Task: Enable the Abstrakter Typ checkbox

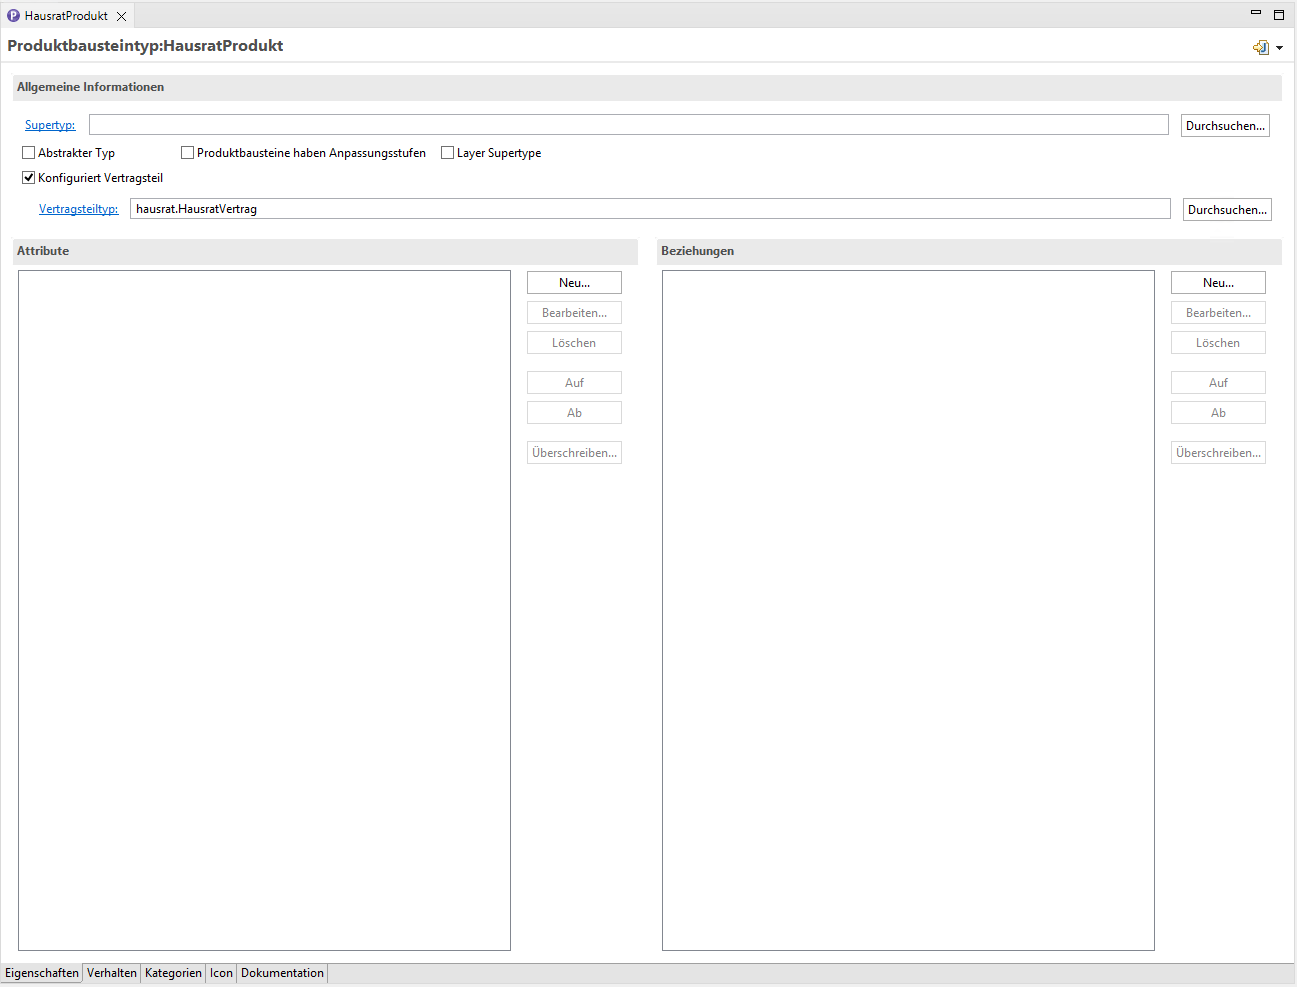Action: pos(29,153)
